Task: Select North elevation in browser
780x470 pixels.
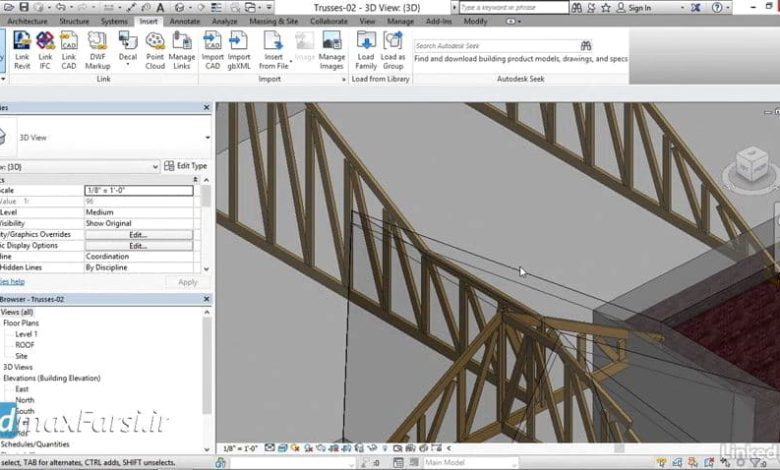Action: [x=24, y=400]
